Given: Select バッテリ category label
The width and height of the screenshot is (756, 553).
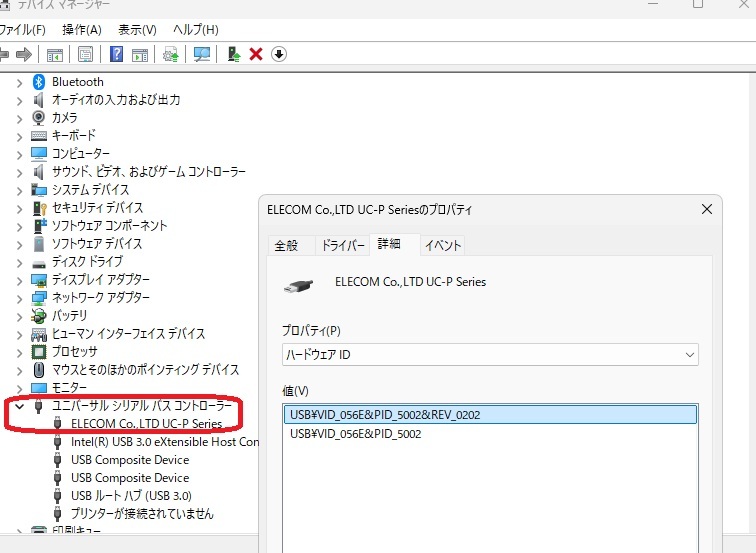Looking at the screenshot, I should tap(69, 315).
